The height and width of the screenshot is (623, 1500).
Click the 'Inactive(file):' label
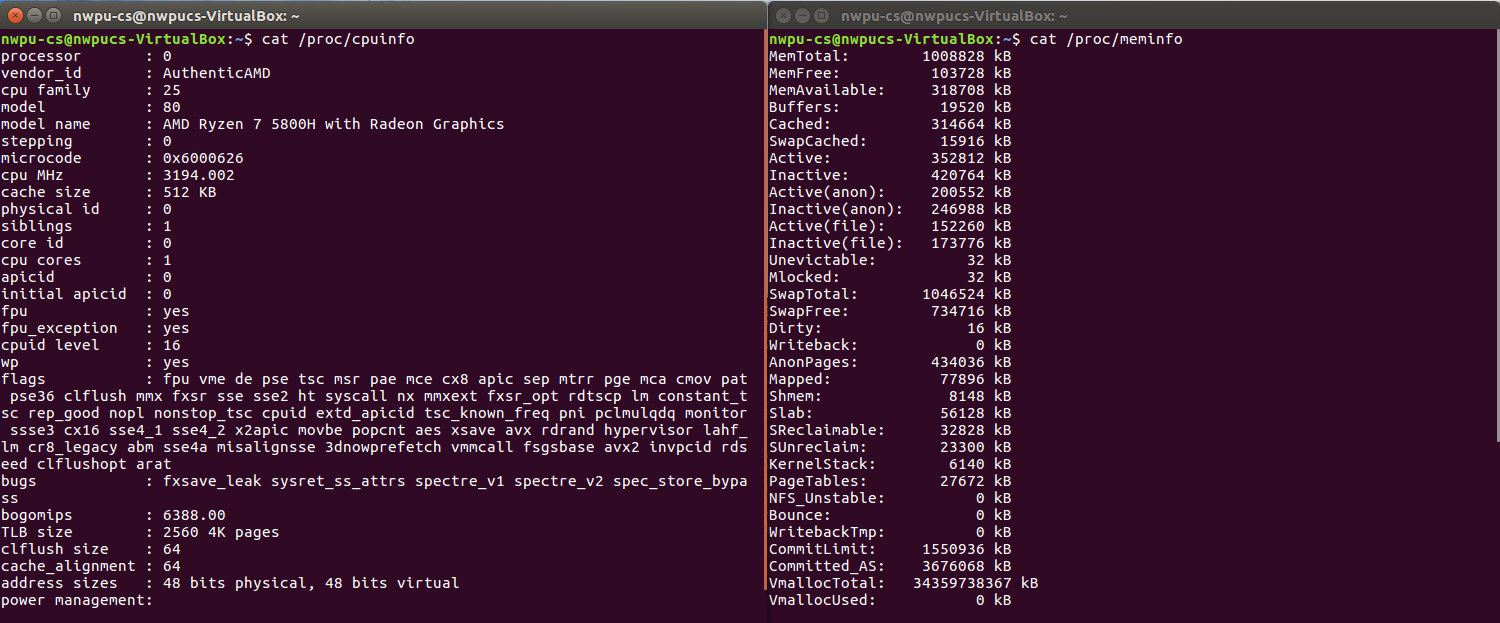coord(836,243)
